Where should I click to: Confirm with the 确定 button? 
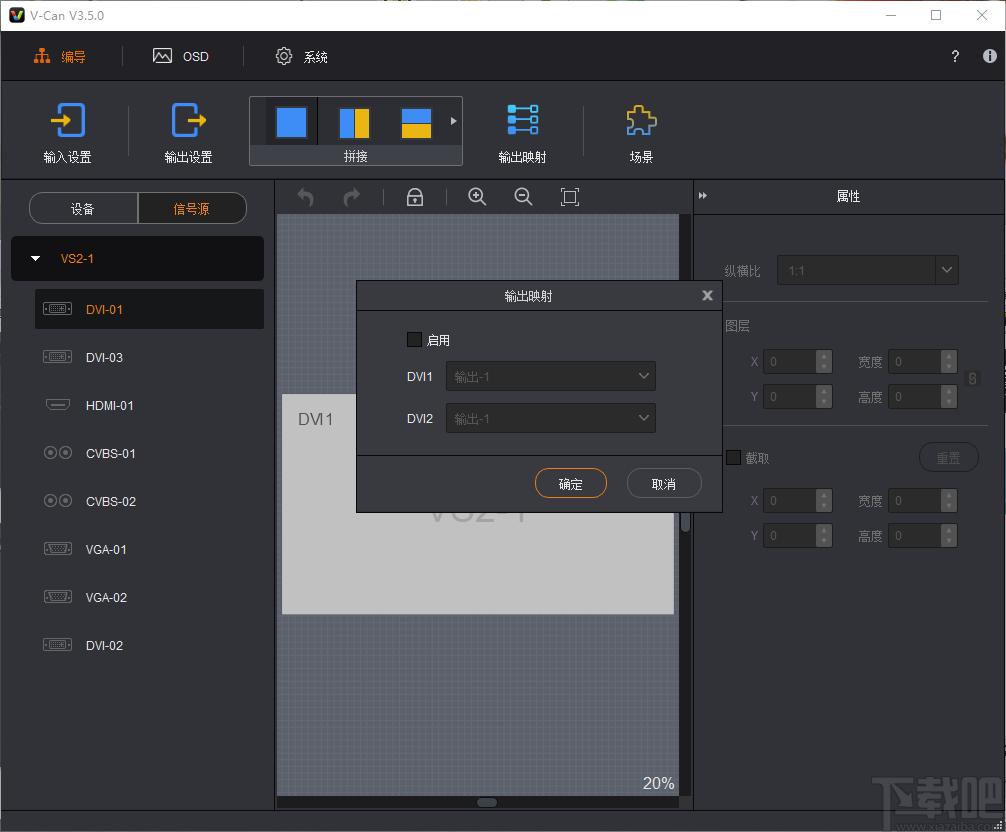570,484
